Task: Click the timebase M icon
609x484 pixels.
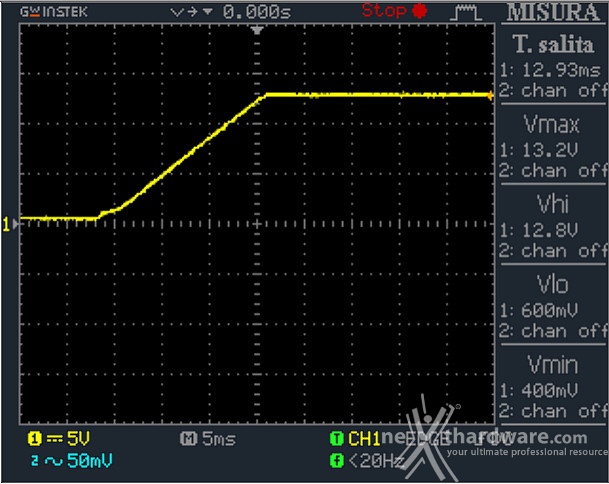Action: tap(188, 439)
